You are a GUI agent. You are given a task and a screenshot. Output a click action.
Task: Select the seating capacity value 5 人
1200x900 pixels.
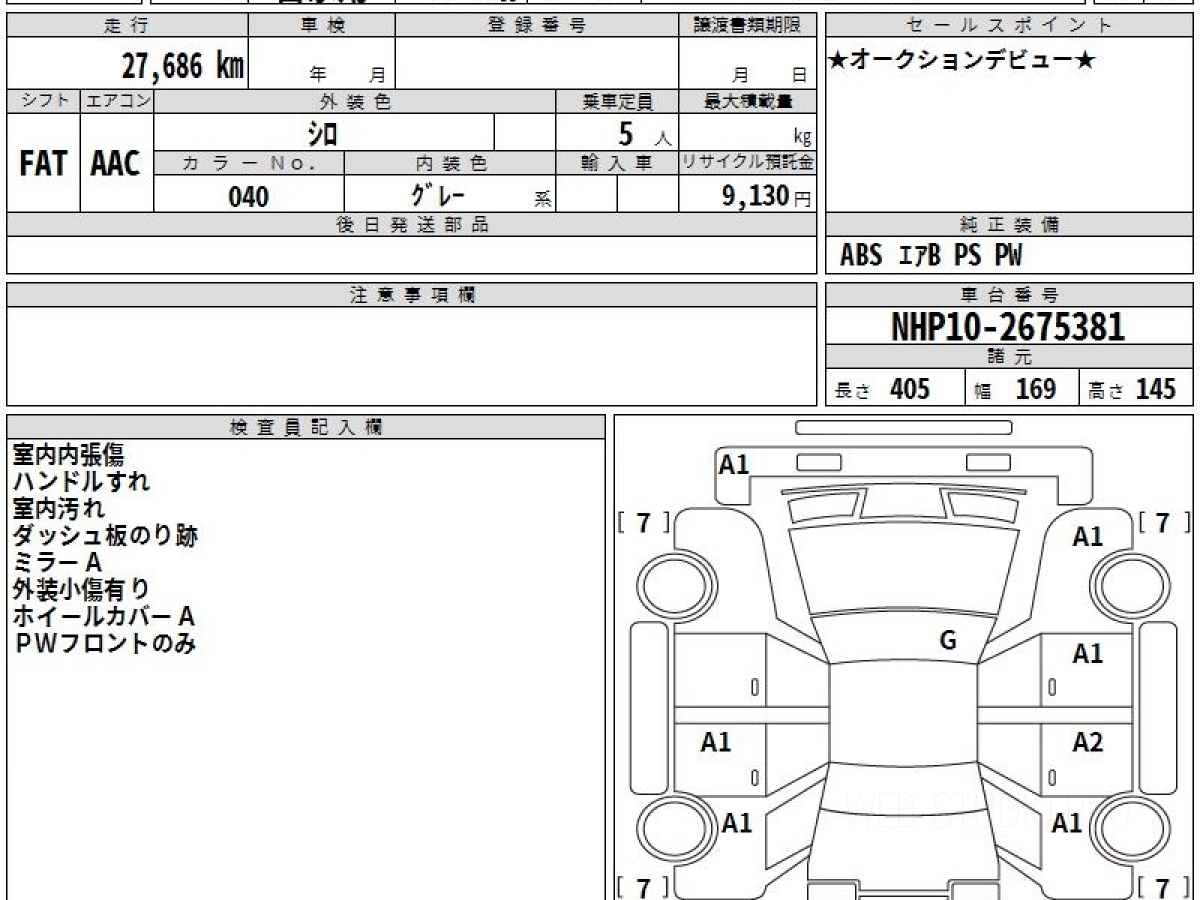click(644, 133)
